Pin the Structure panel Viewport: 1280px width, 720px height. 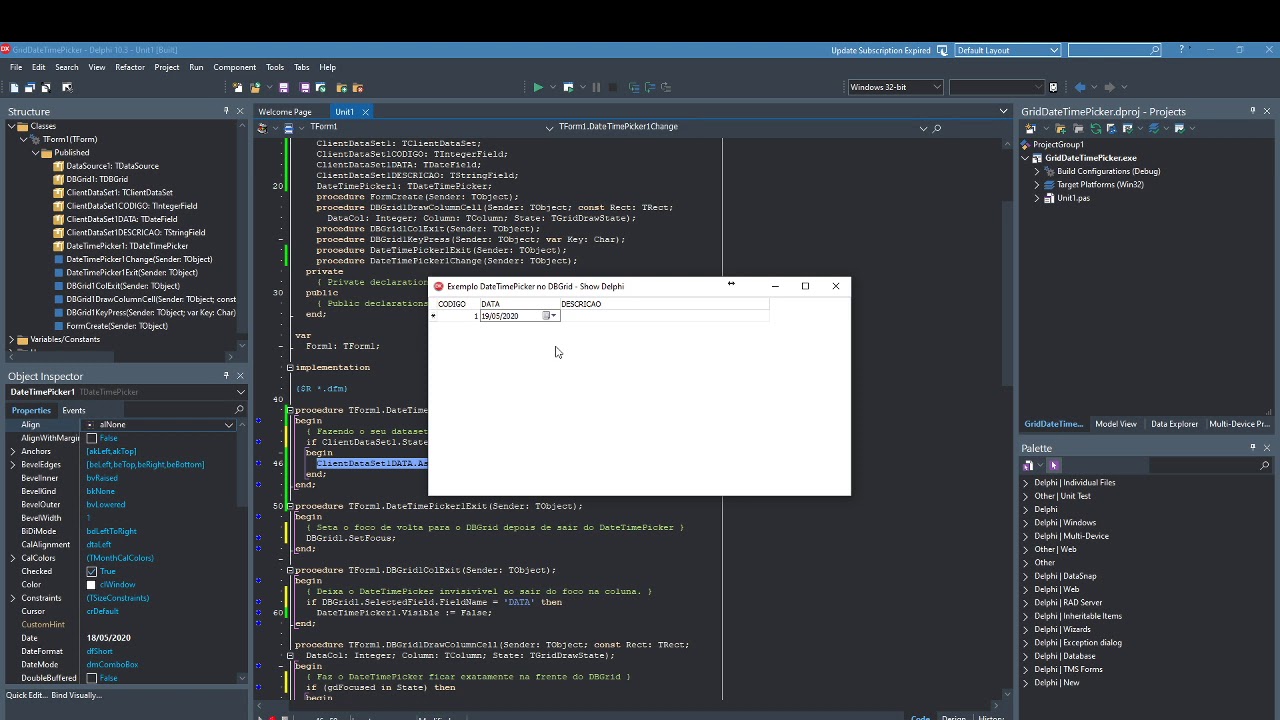point(226,111)
